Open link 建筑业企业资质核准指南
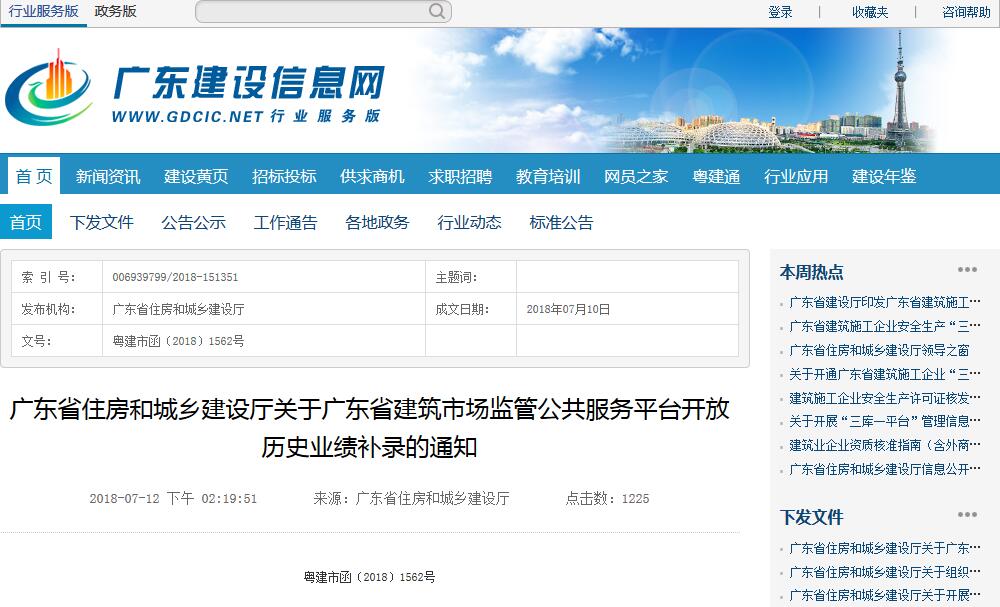The height and width of the screenshot is (607, 1000). coord(885,445)
